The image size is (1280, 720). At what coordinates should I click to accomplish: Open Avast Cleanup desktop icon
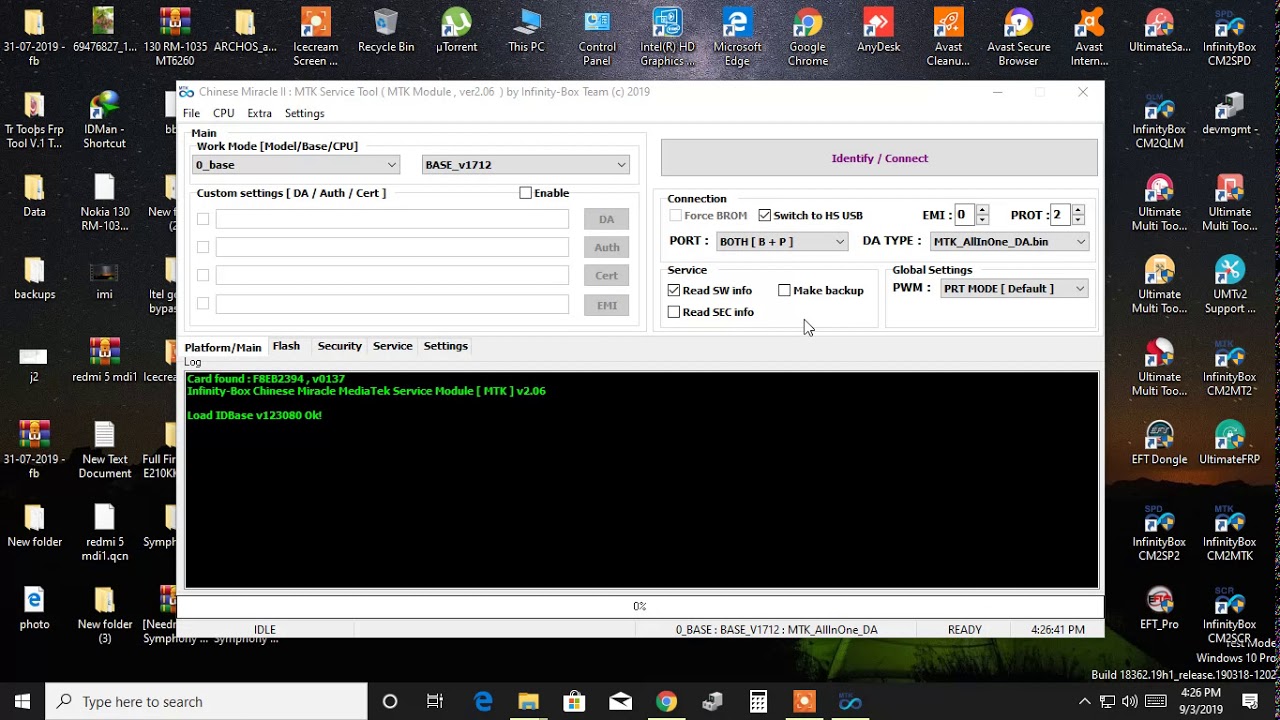tap(948, 38)
